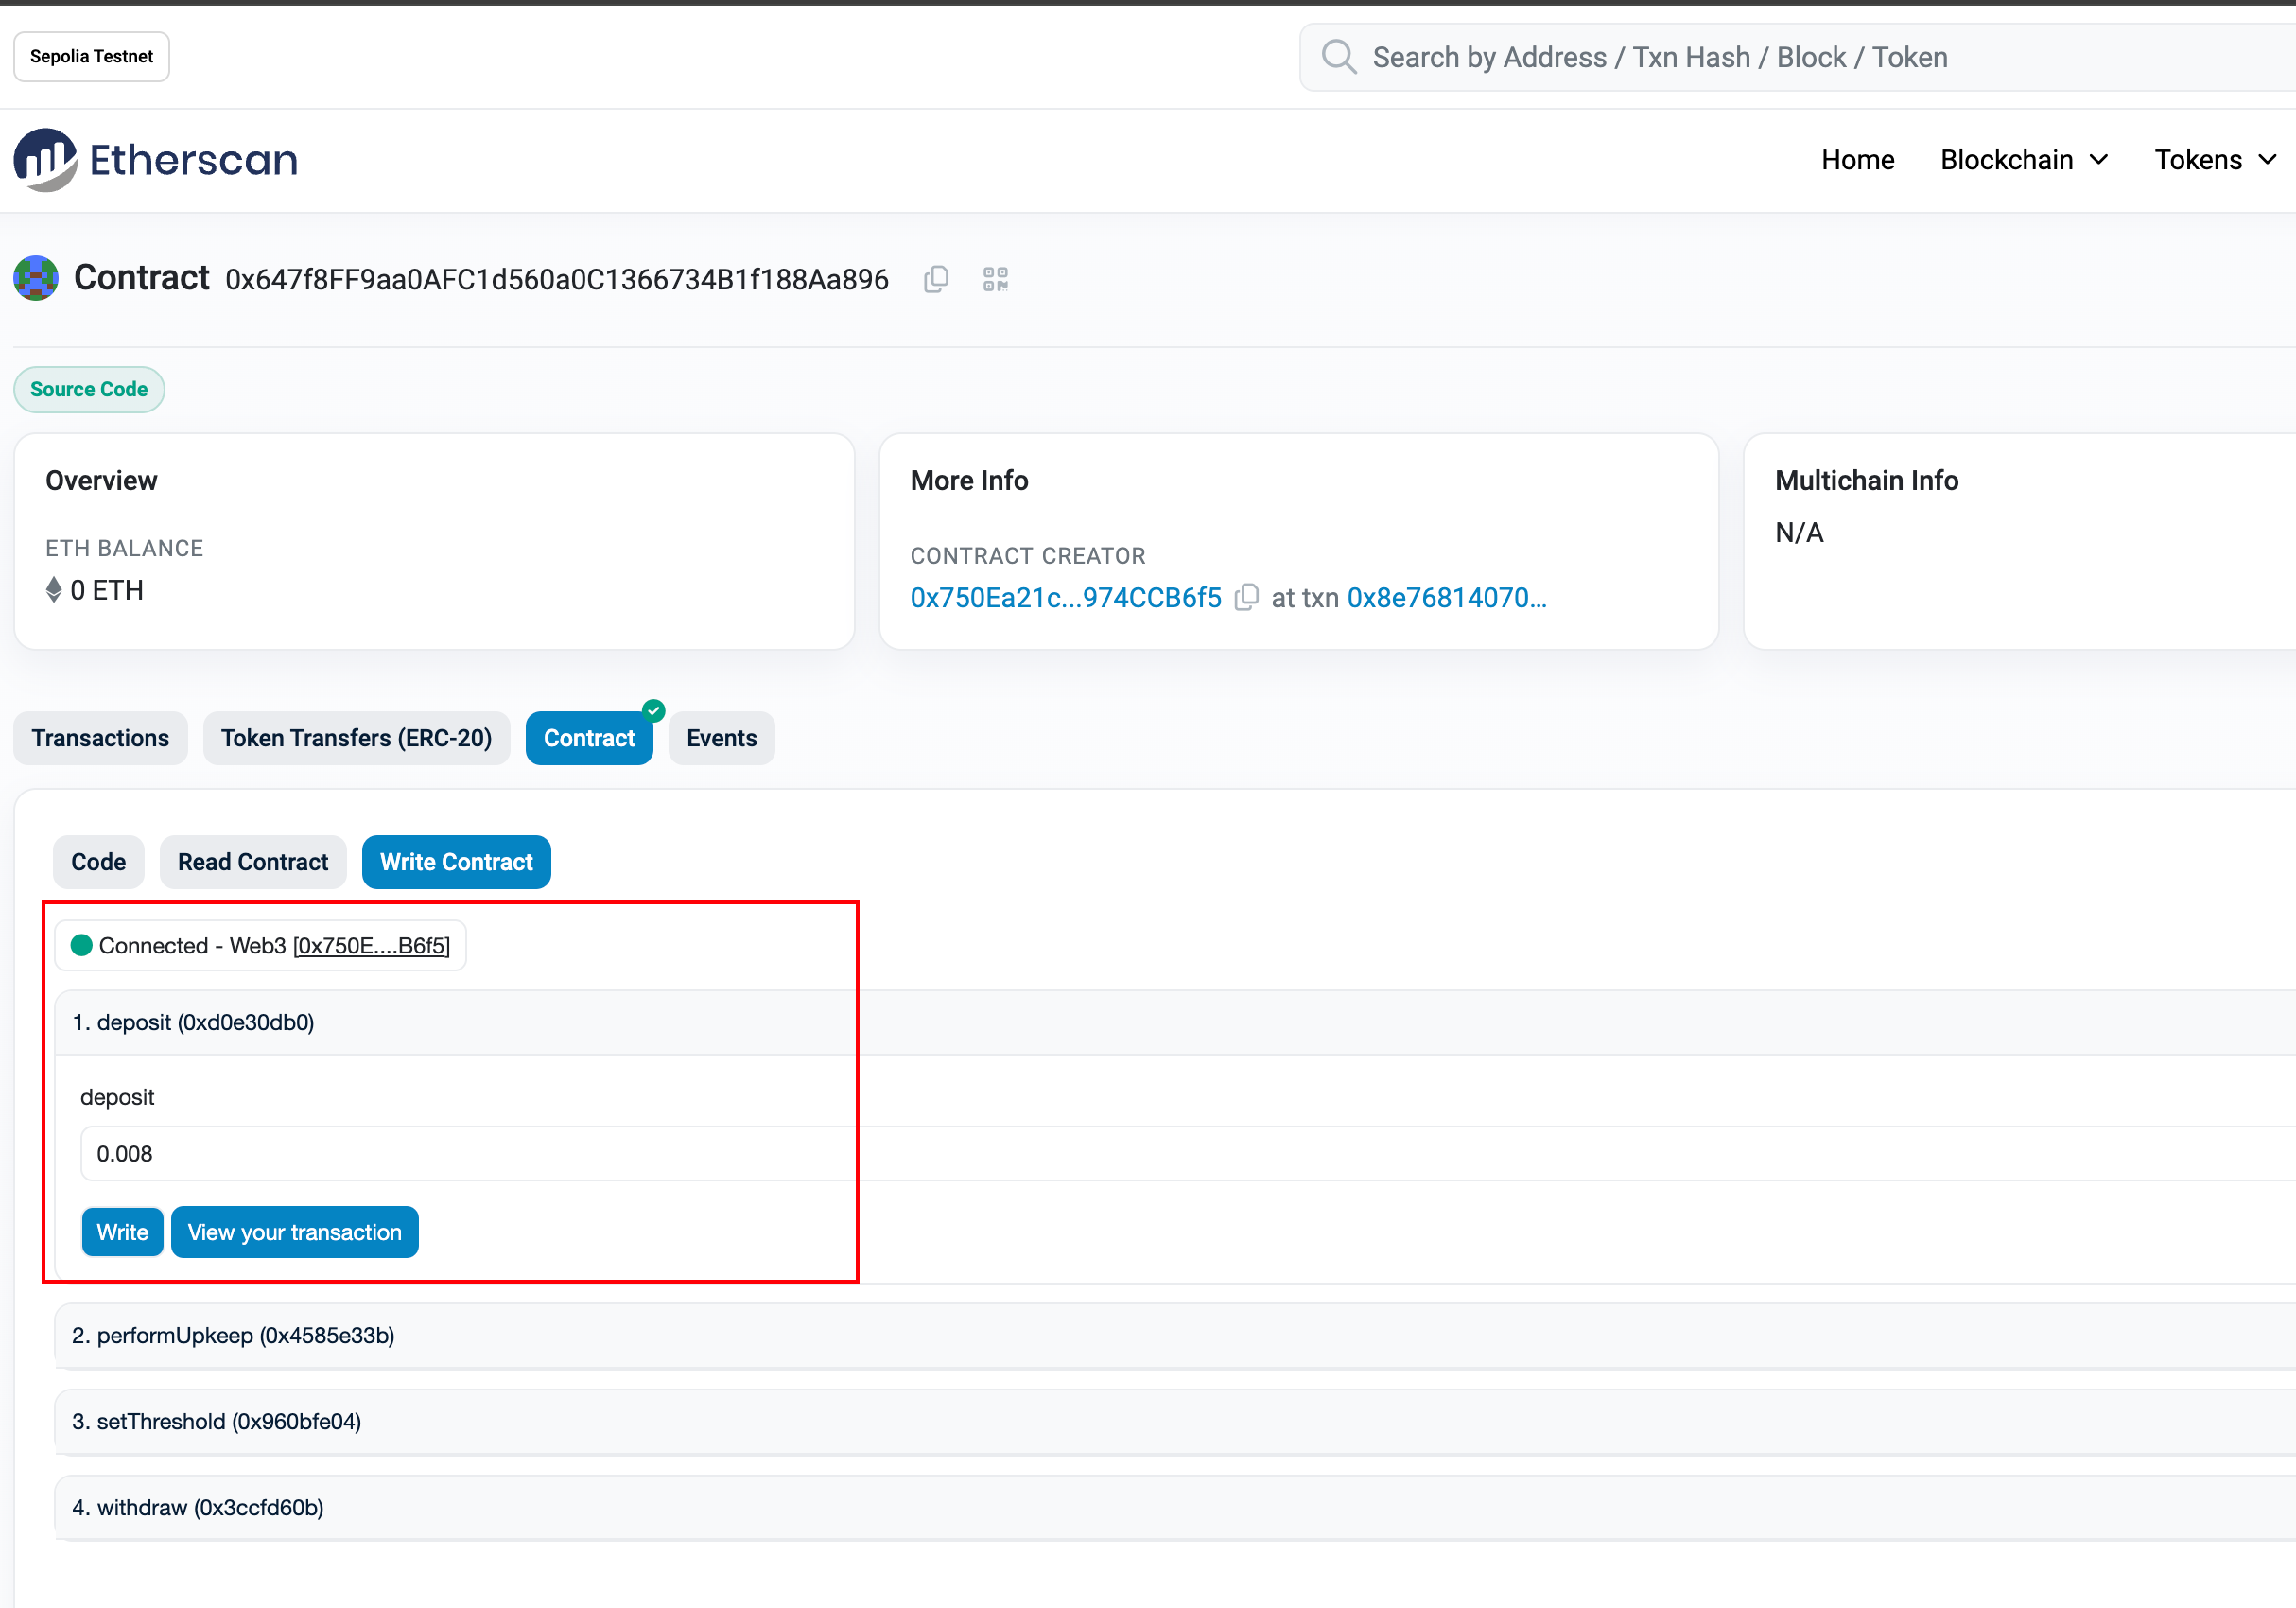
Task: Expand the setThreshold function section
Action: pos(1175,1422)
